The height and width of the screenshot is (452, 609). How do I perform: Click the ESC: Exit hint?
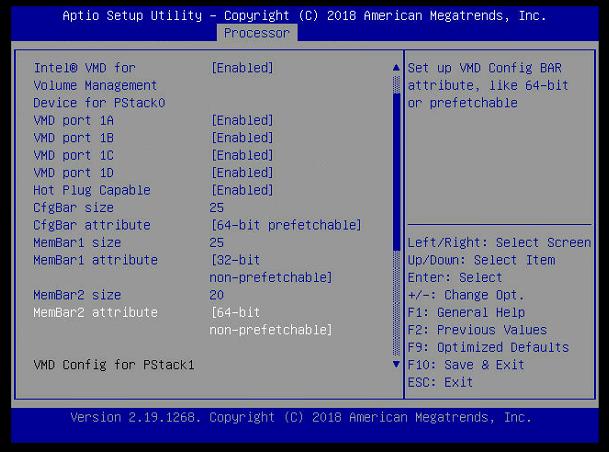pyautogui.click(x=440, y=382)
